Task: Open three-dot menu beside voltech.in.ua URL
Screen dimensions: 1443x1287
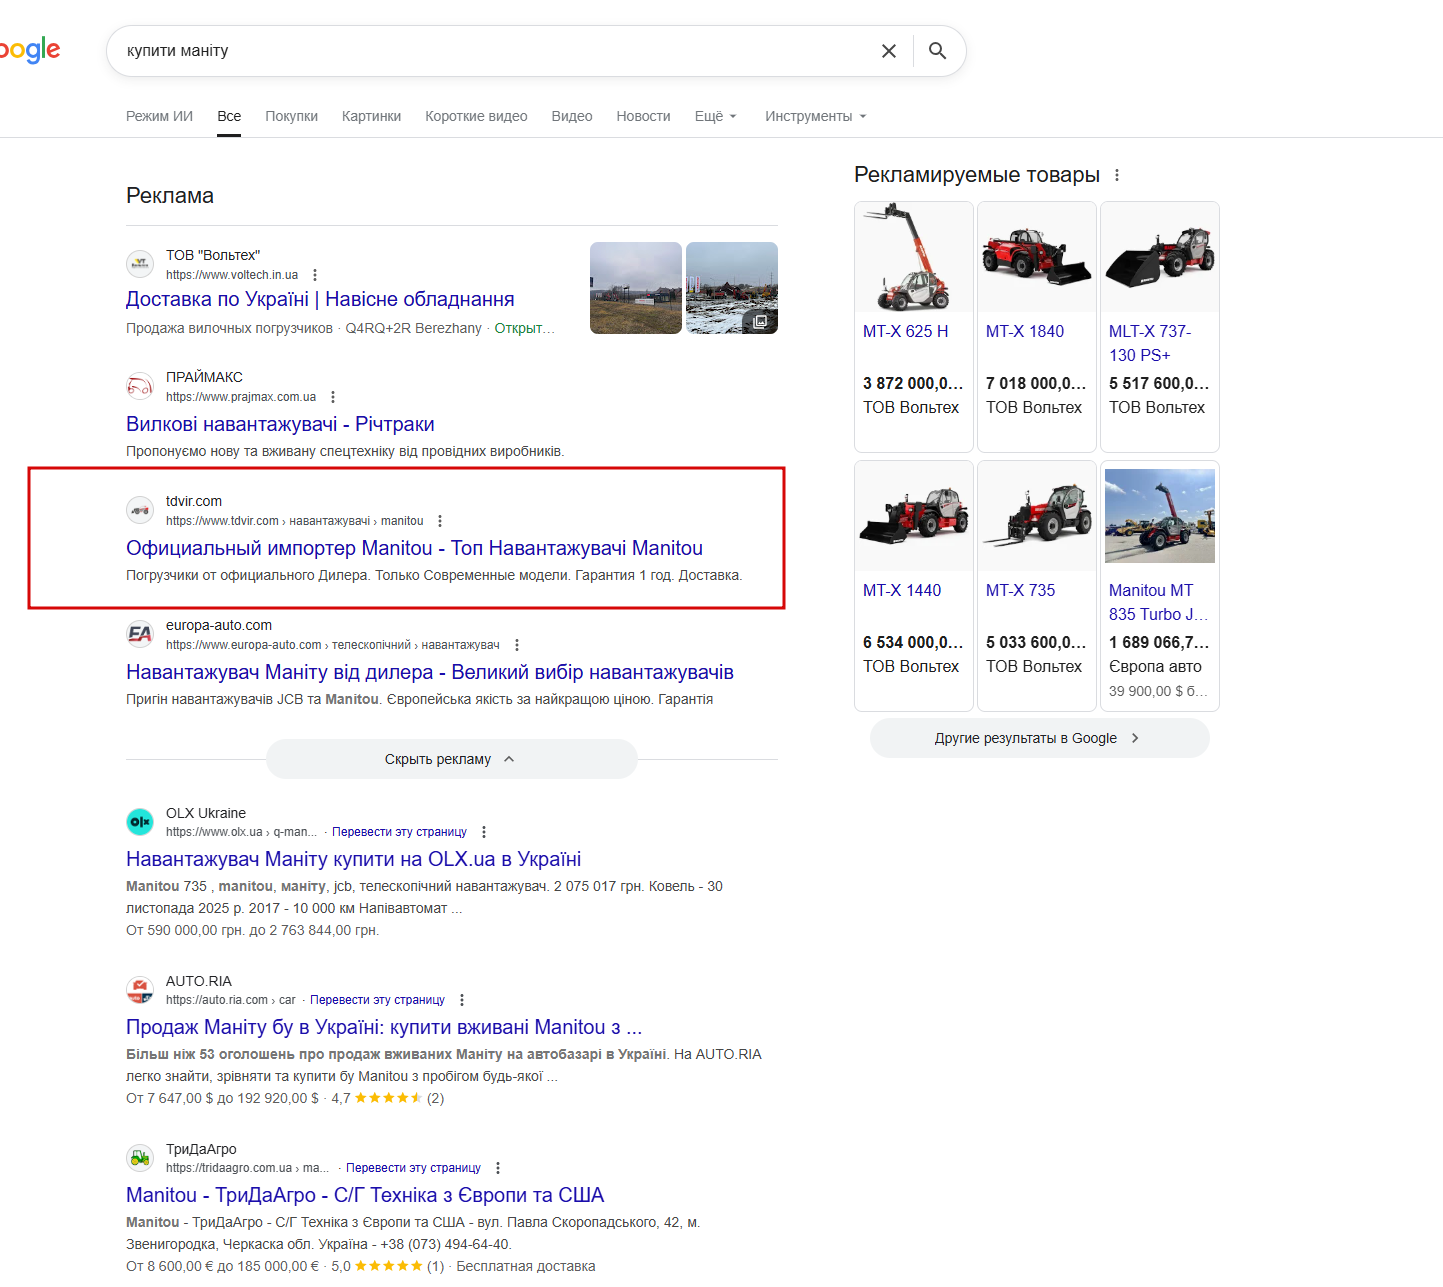Action: tap(315, 275)
